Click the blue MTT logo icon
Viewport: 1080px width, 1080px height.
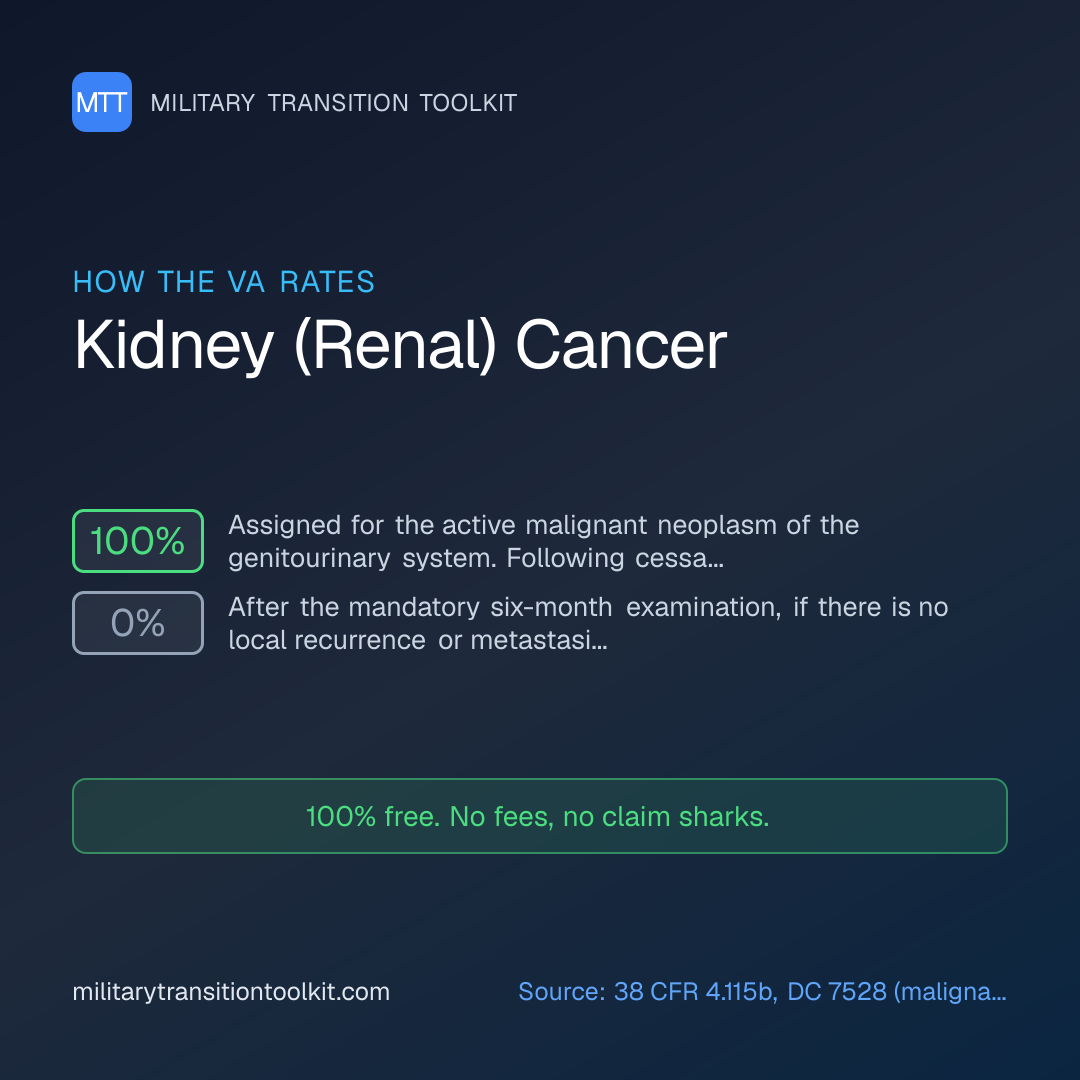click(x=102, y=102)
